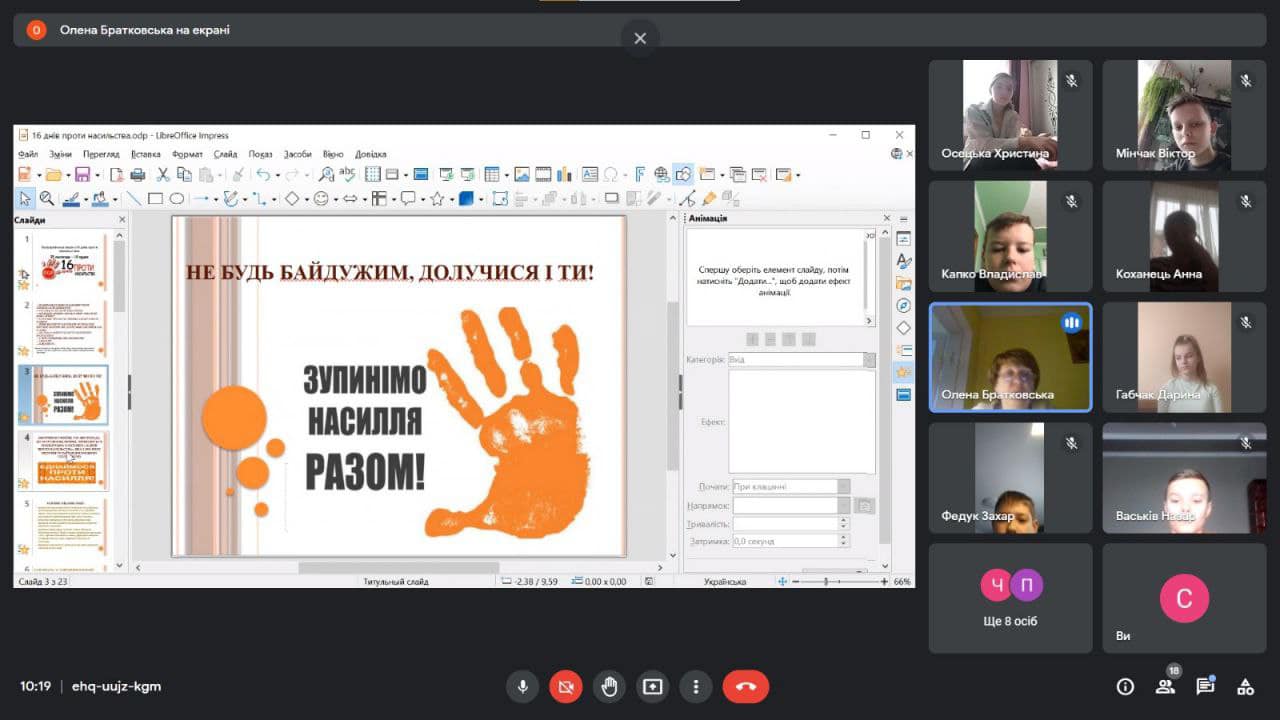Image resolution: width=1280 pixels, height=720 pixels.
Task: Click the Ще 8 осіб participants tile
Action: coord(1010,598)
